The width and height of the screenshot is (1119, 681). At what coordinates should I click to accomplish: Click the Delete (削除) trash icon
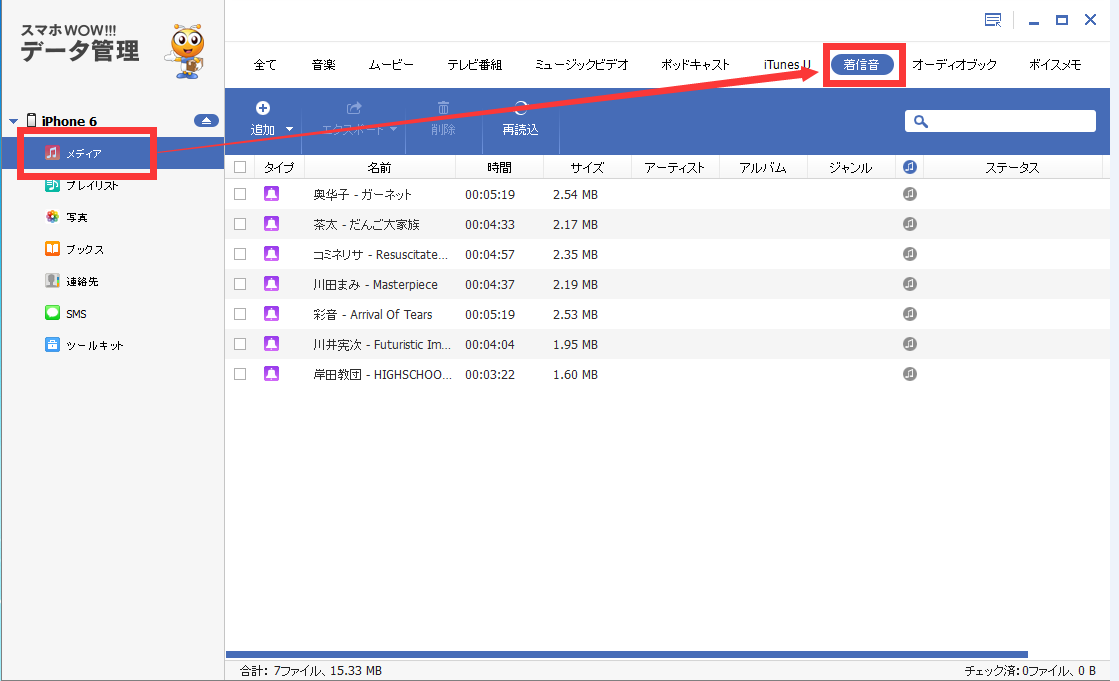tap(443, 108)
